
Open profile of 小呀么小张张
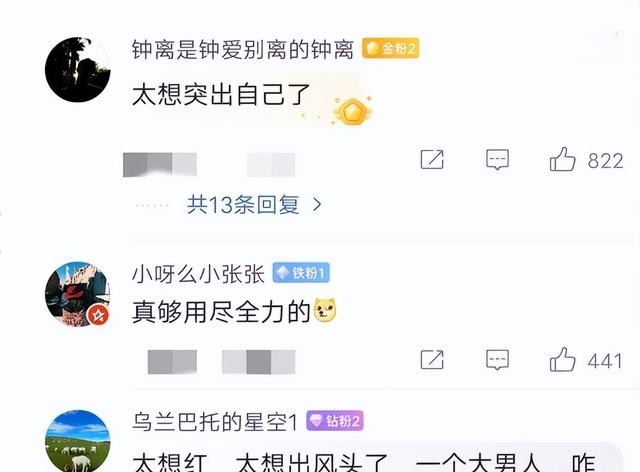pos(198,274)
